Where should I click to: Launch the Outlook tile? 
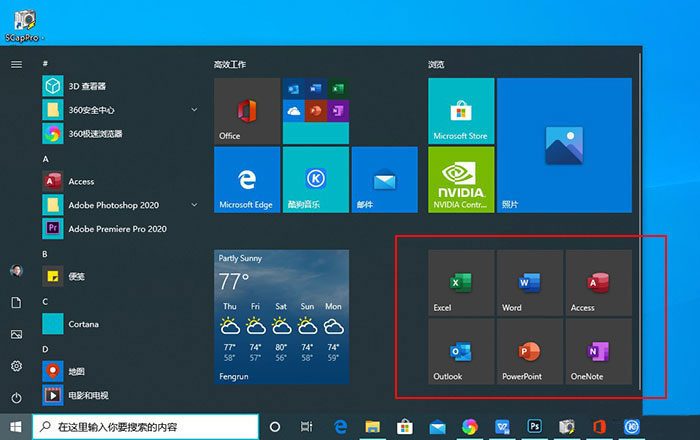[461, 352]
